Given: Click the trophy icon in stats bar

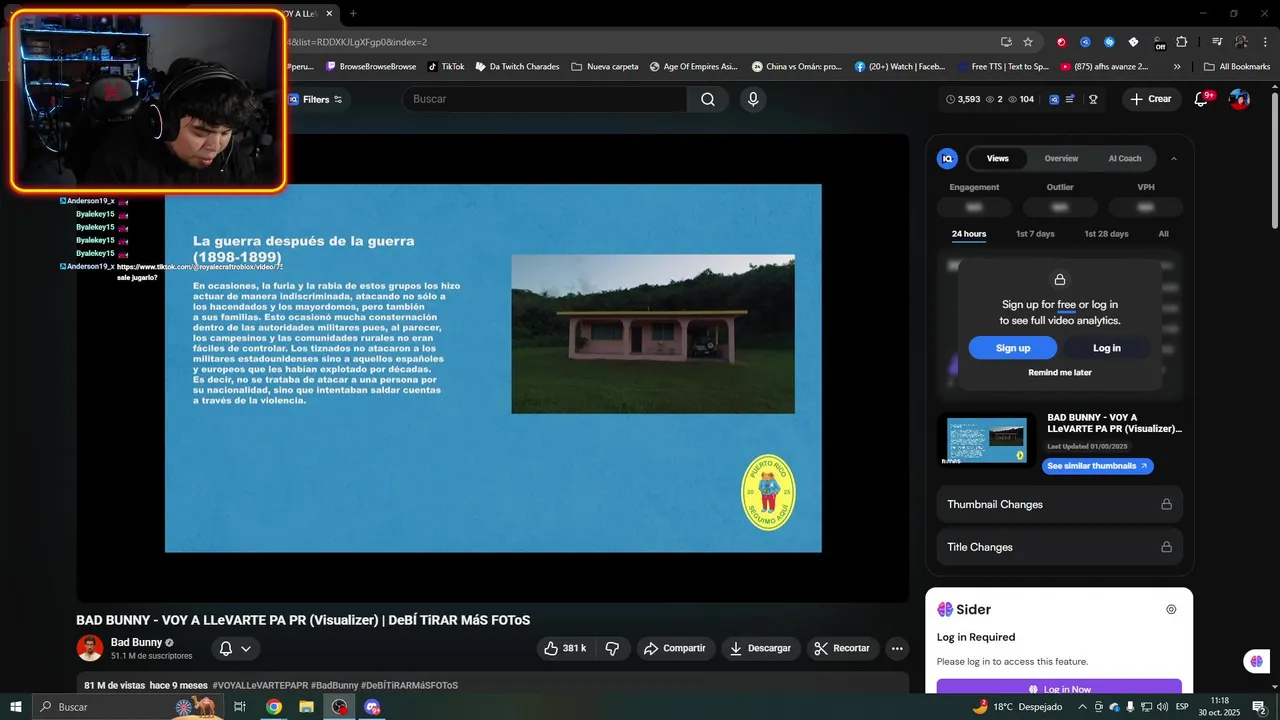Looking at the screenshot, I should click(x=1093, y=99).
